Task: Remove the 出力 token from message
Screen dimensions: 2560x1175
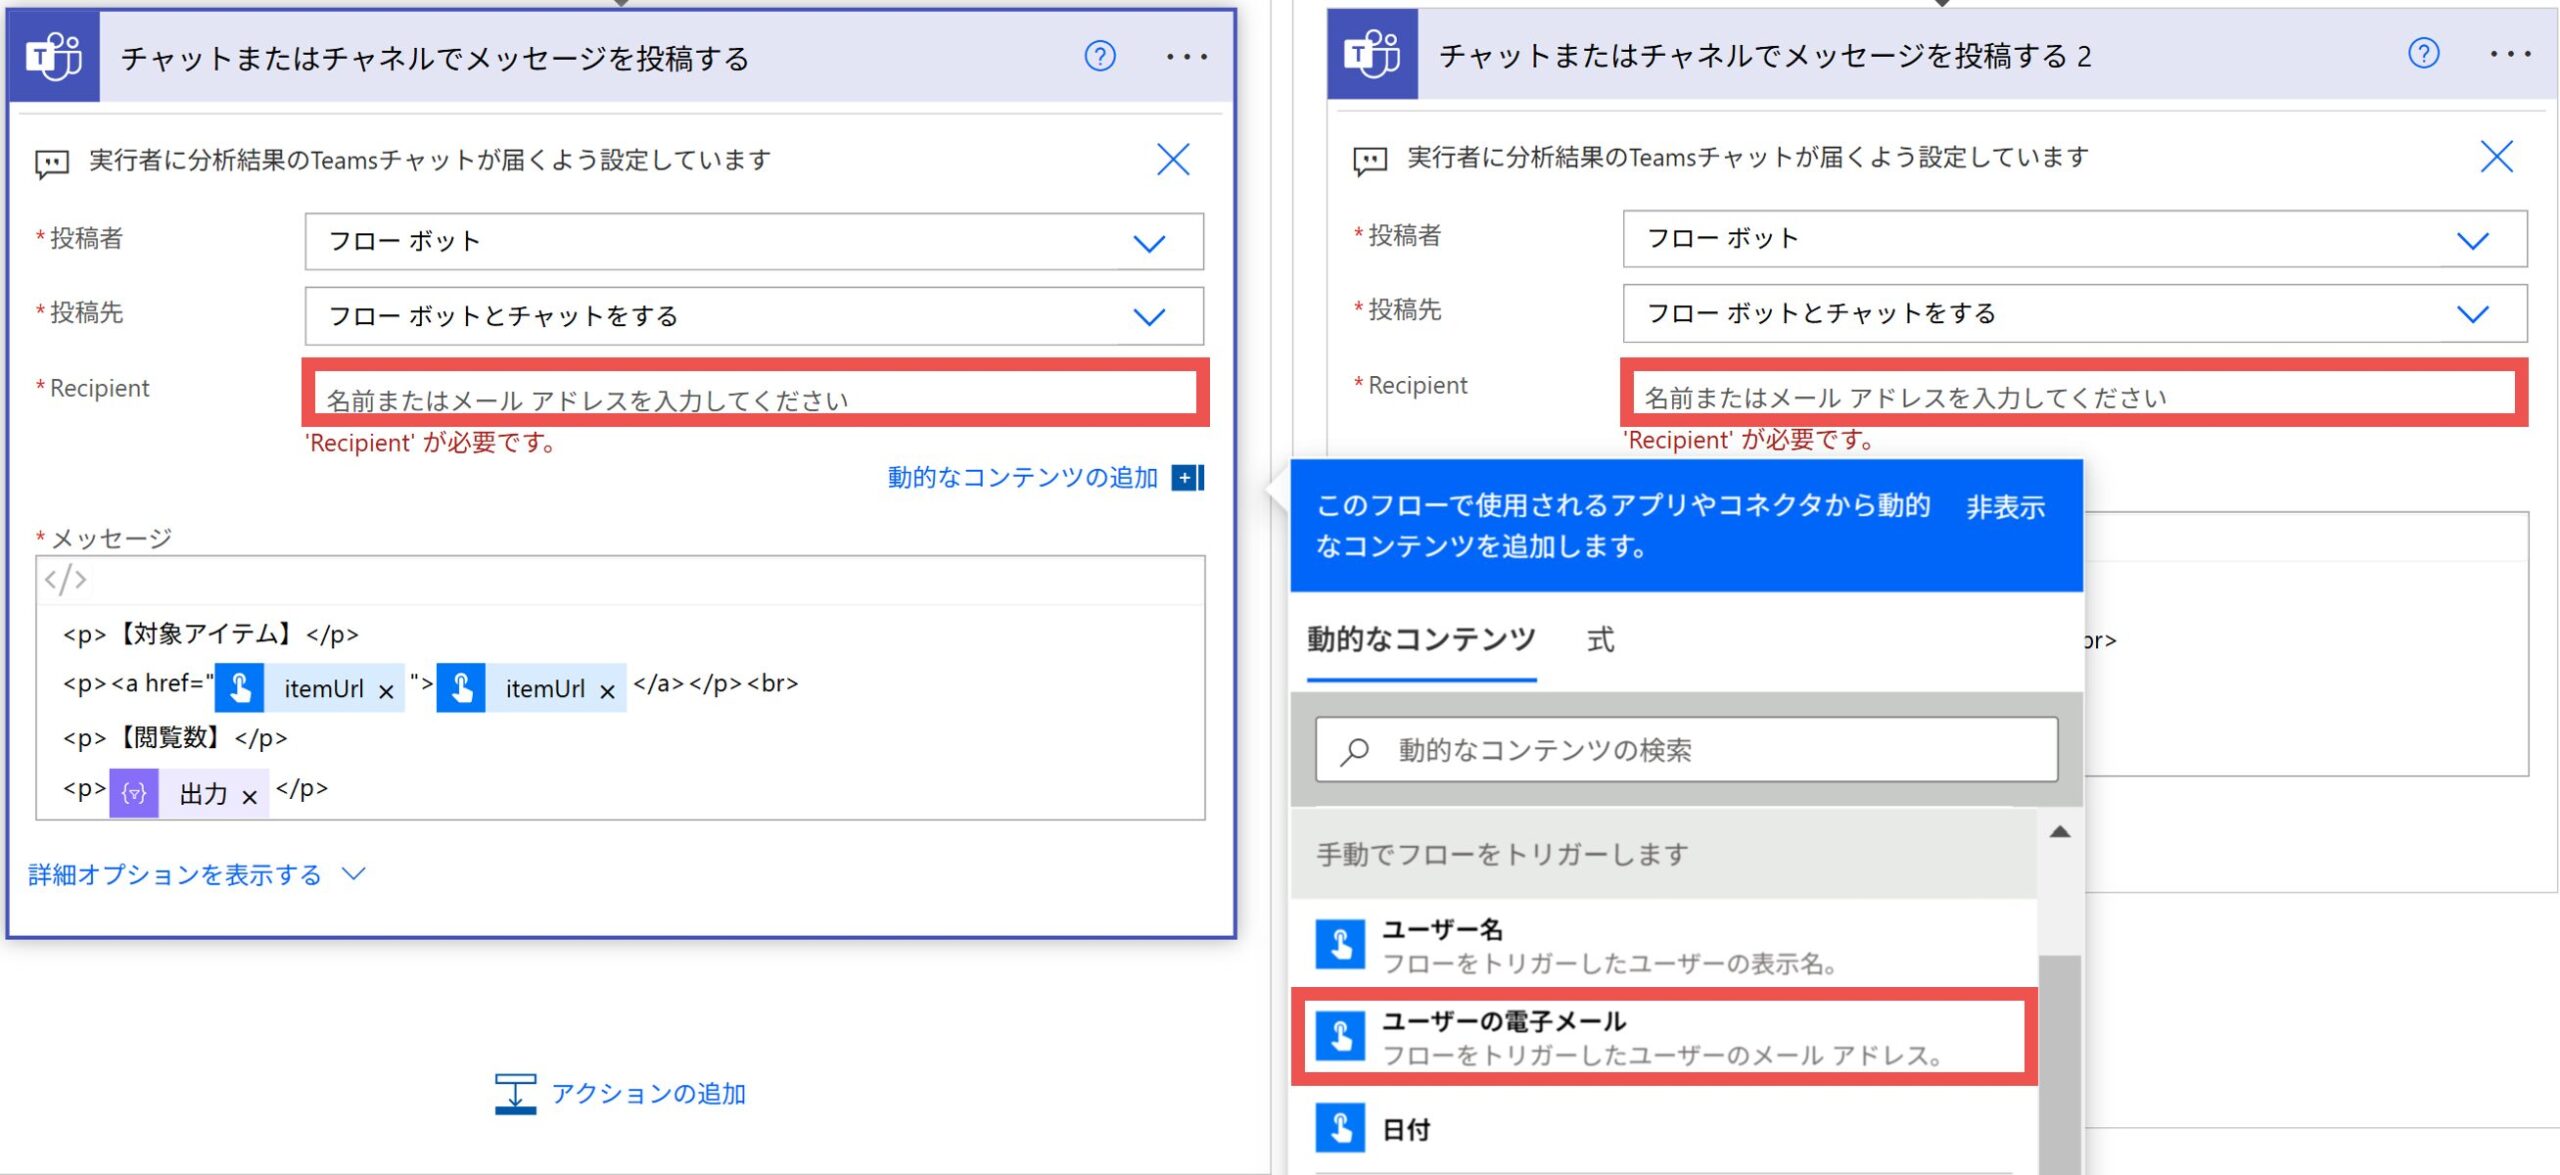Action: (x=250, y=796)
